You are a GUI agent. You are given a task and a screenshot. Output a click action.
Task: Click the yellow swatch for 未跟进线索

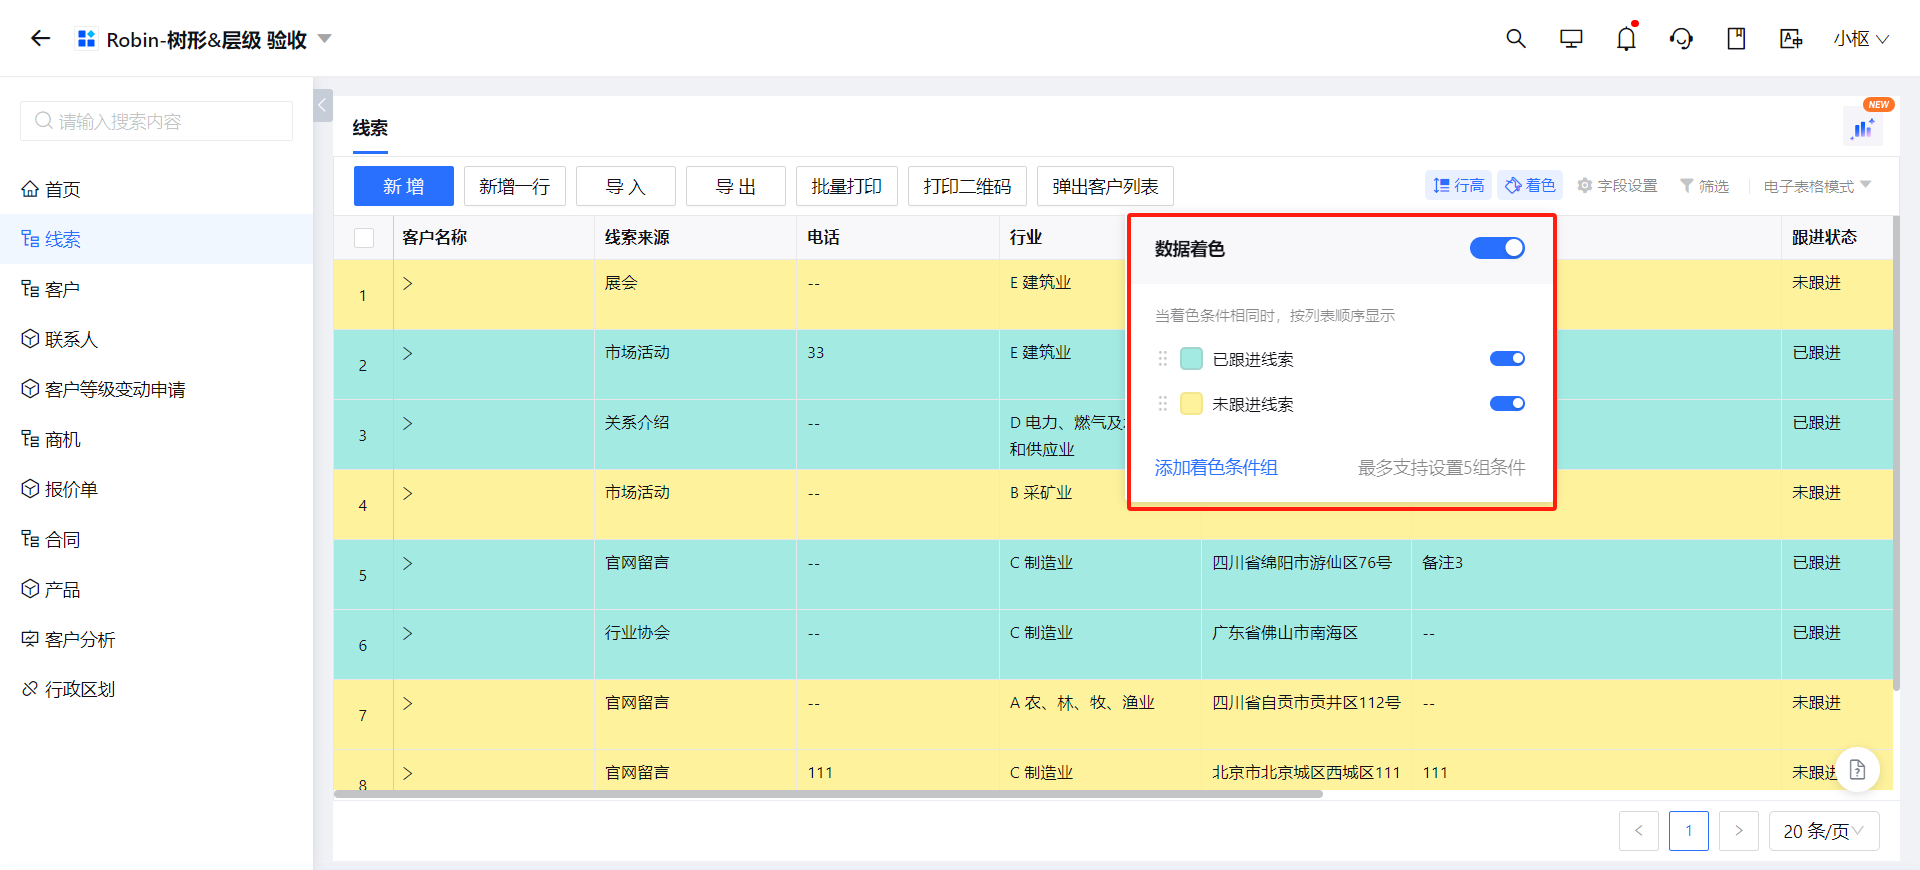tap(1191, 404)
